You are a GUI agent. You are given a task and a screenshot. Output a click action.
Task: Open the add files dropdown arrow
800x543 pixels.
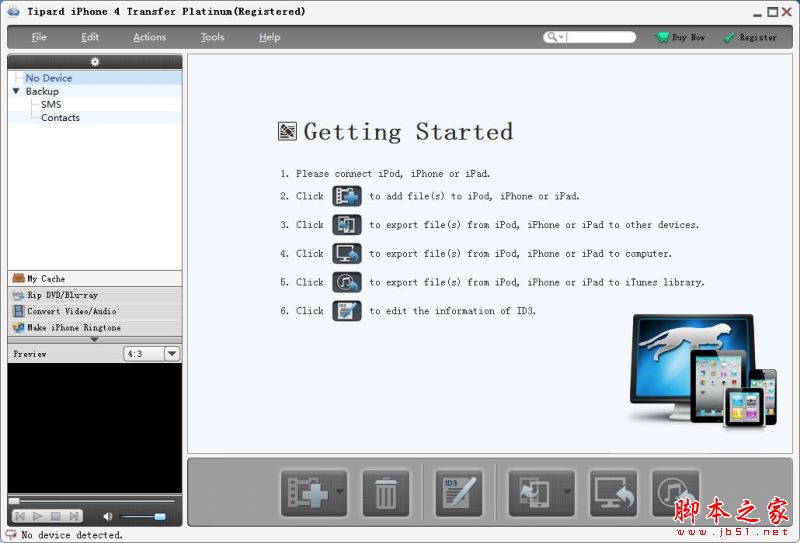coord(340,492)
